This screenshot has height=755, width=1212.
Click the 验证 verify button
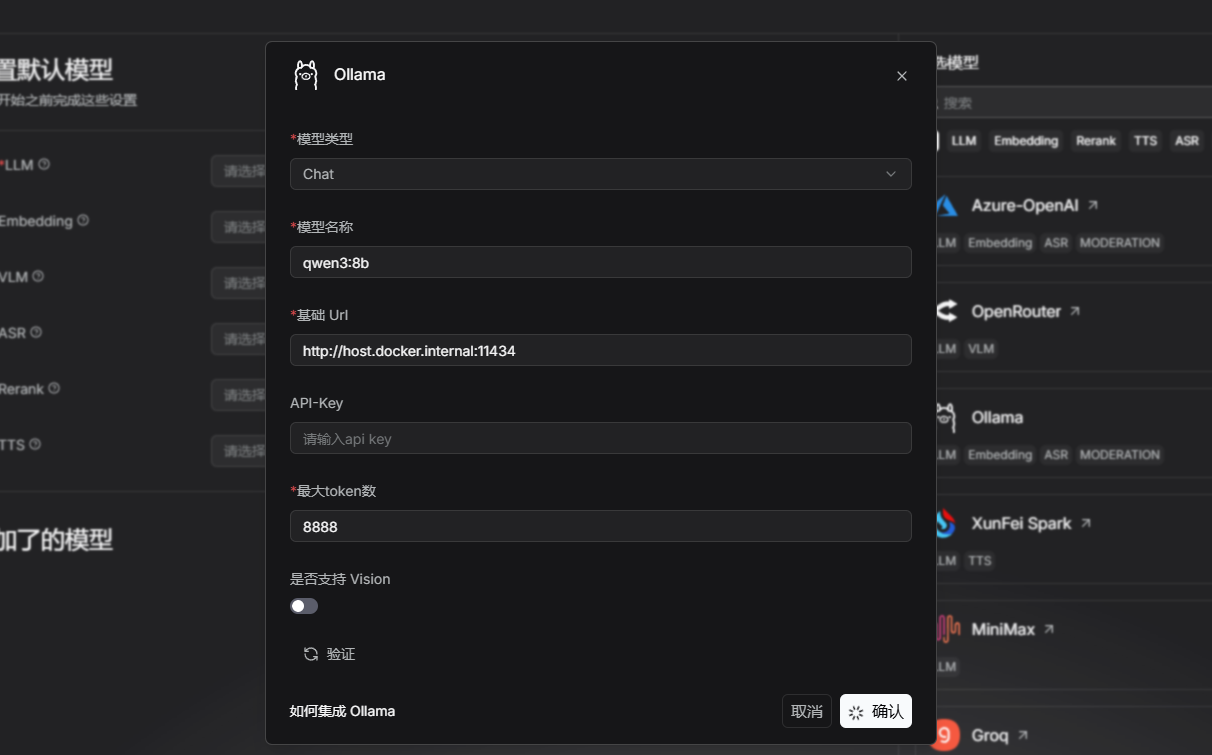330,654
